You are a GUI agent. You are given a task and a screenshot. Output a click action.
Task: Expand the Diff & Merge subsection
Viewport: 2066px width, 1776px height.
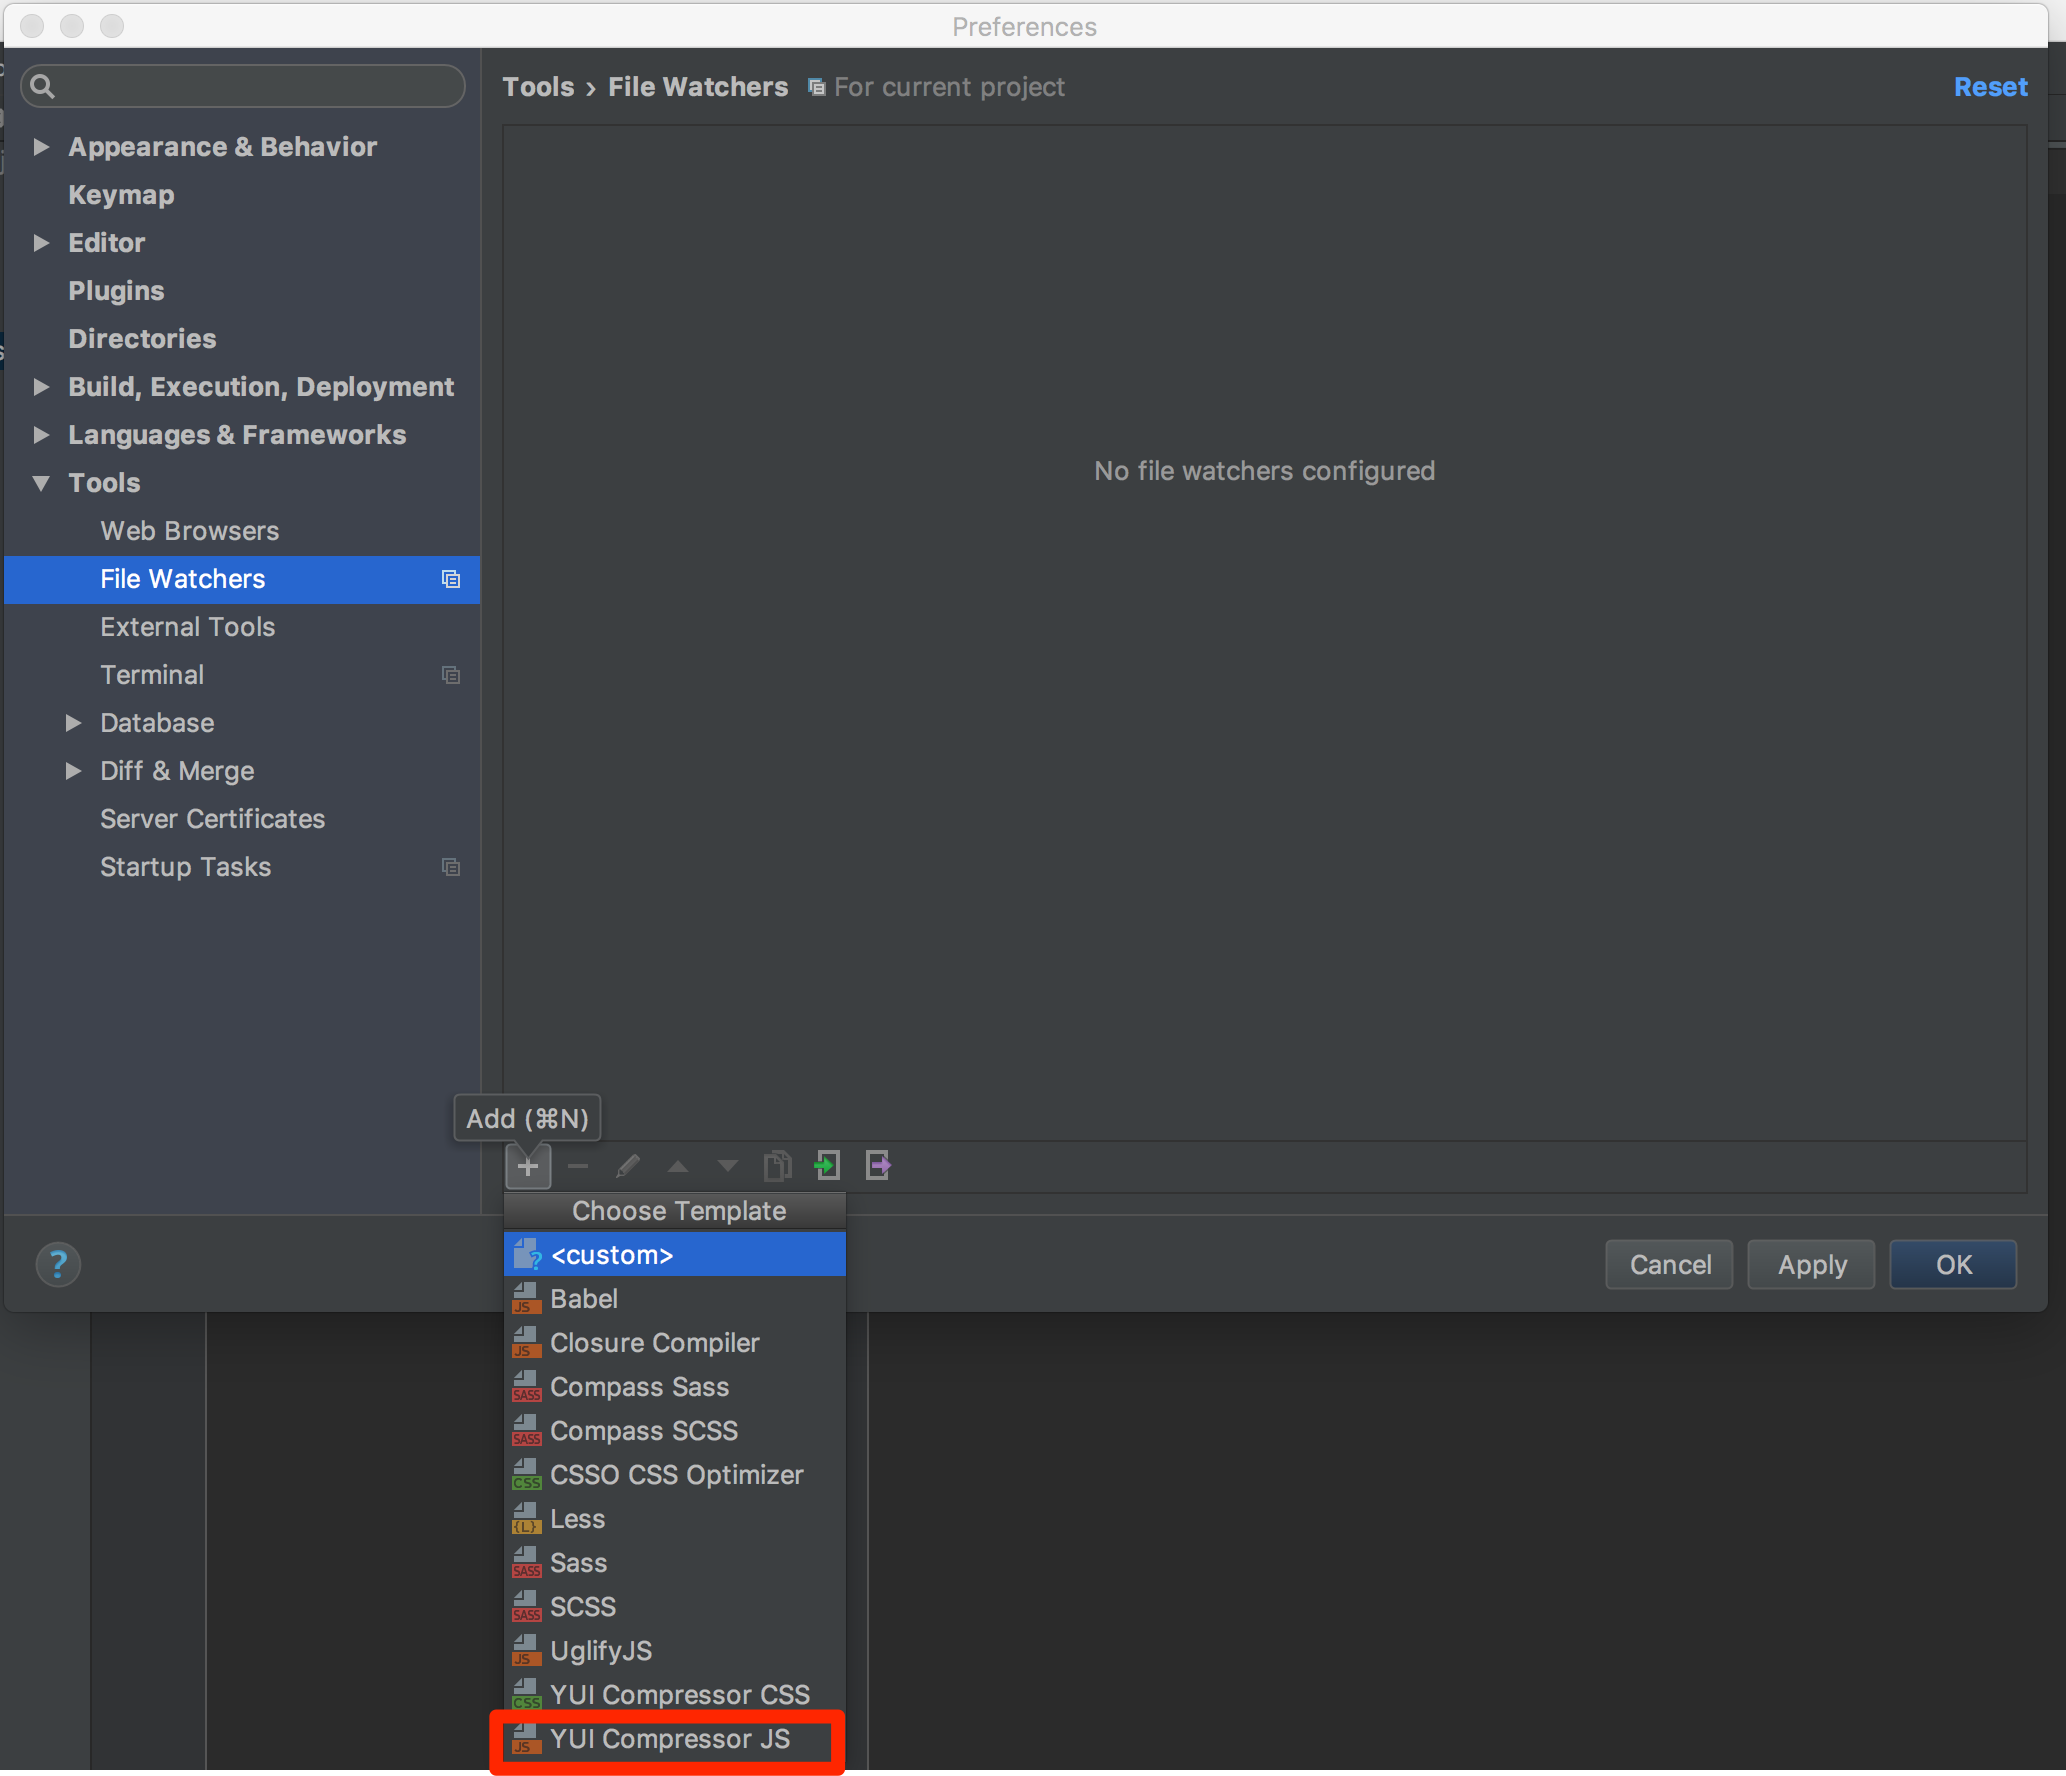[x=73, y=771]
